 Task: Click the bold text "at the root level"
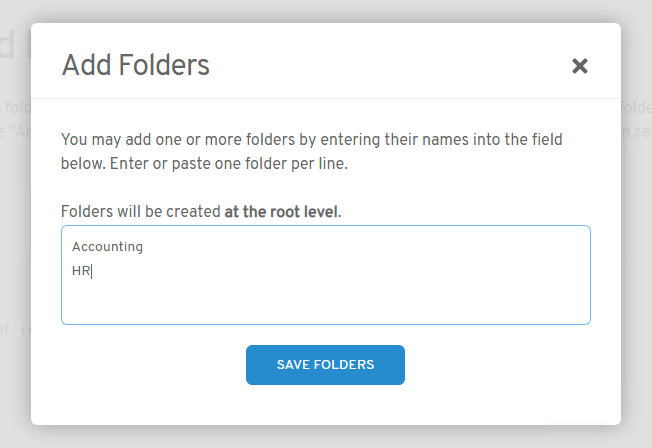[281, 211]
